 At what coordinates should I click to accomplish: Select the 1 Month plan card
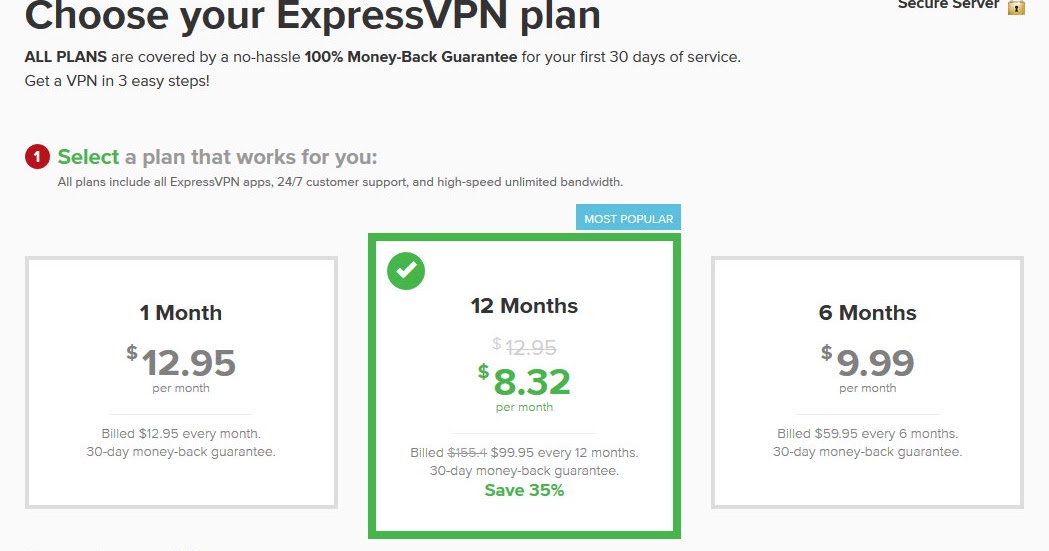click(x=181, y=382)
